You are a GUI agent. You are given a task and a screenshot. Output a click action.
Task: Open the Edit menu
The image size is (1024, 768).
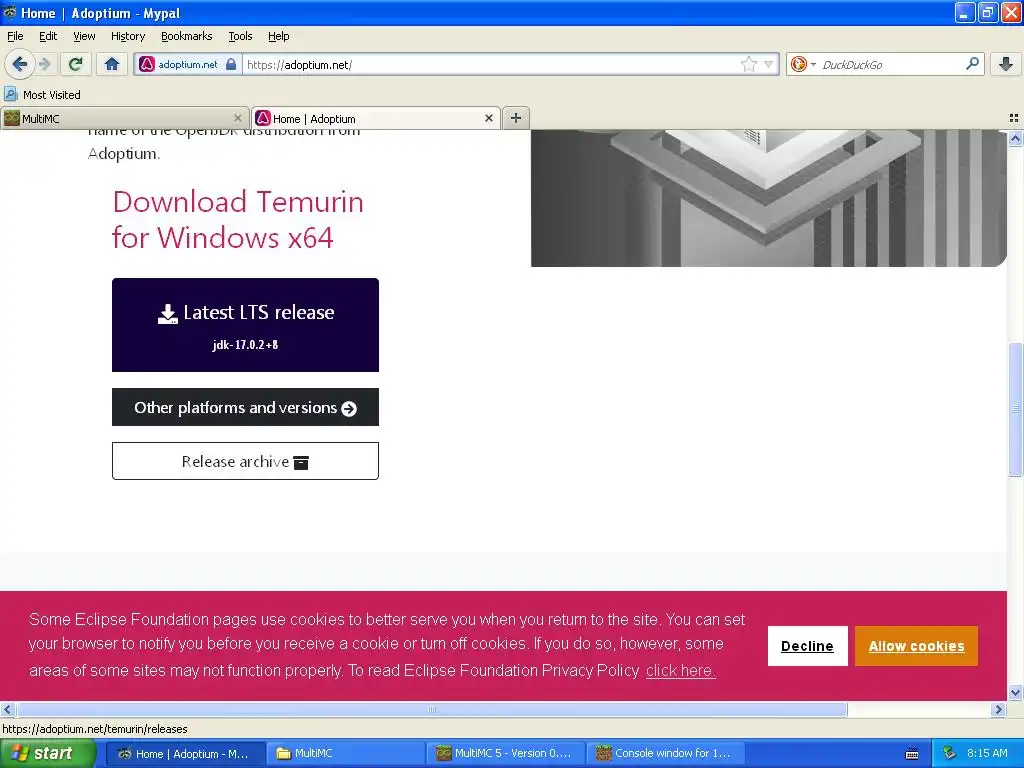48,36
